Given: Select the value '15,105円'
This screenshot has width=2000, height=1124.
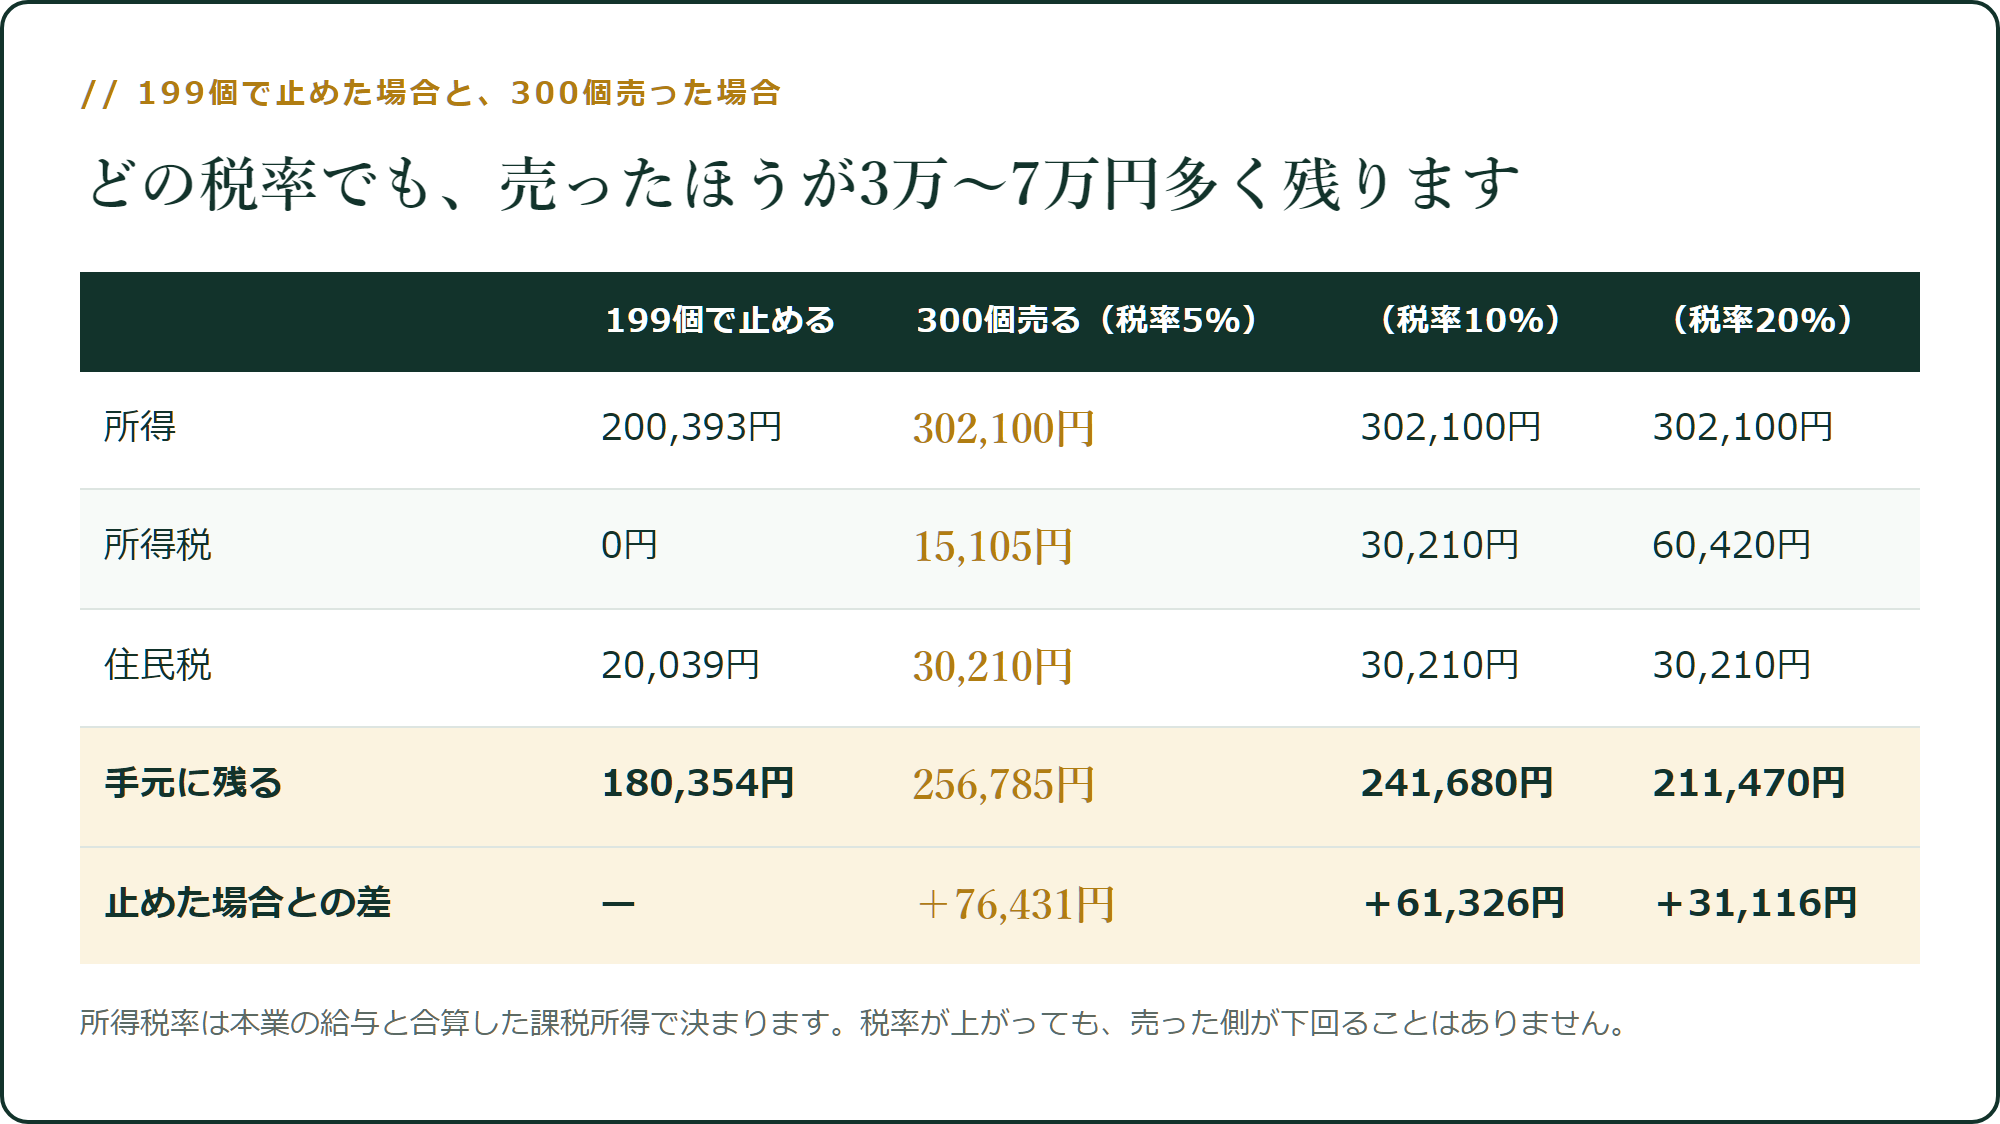Looking at the screenshot, I should (993, 547).
